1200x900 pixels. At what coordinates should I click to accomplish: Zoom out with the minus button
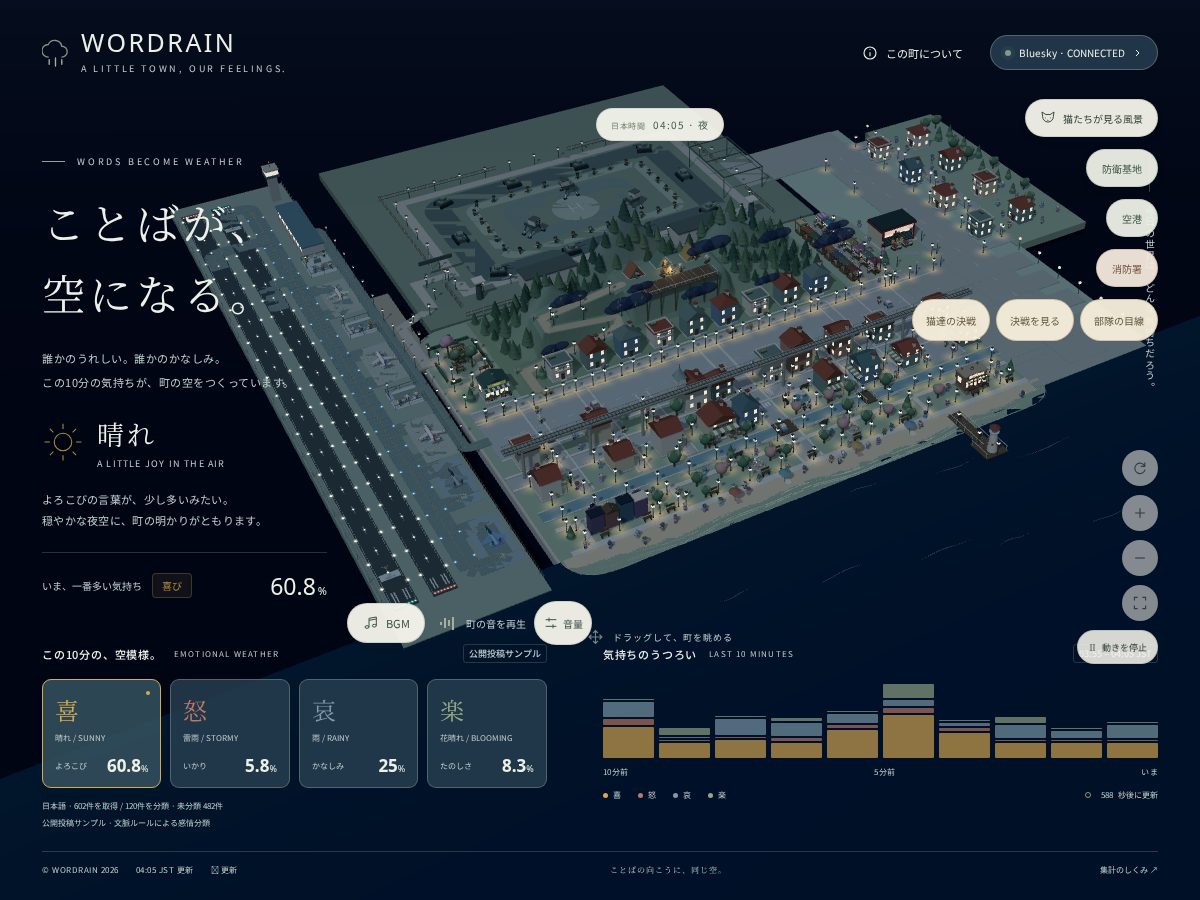point(1139,558)
